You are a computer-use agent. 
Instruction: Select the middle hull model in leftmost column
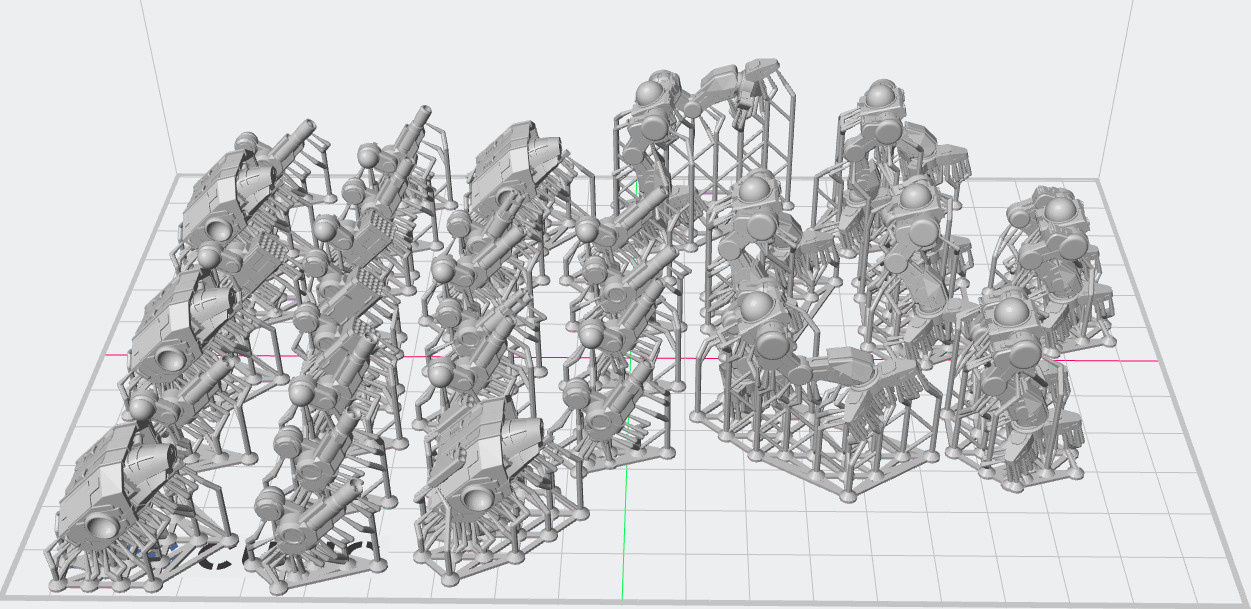click(182, 328)
